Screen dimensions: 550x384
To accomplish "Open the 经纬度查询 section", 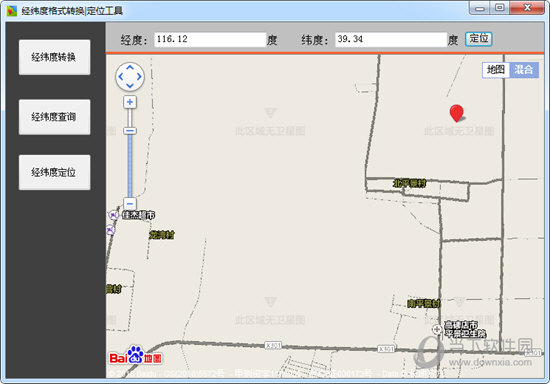I will click(x=54, y=117).
